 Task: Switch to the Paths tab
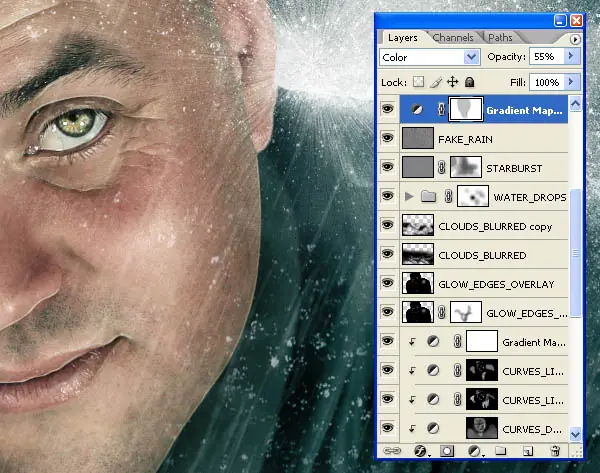pos(500,38)
